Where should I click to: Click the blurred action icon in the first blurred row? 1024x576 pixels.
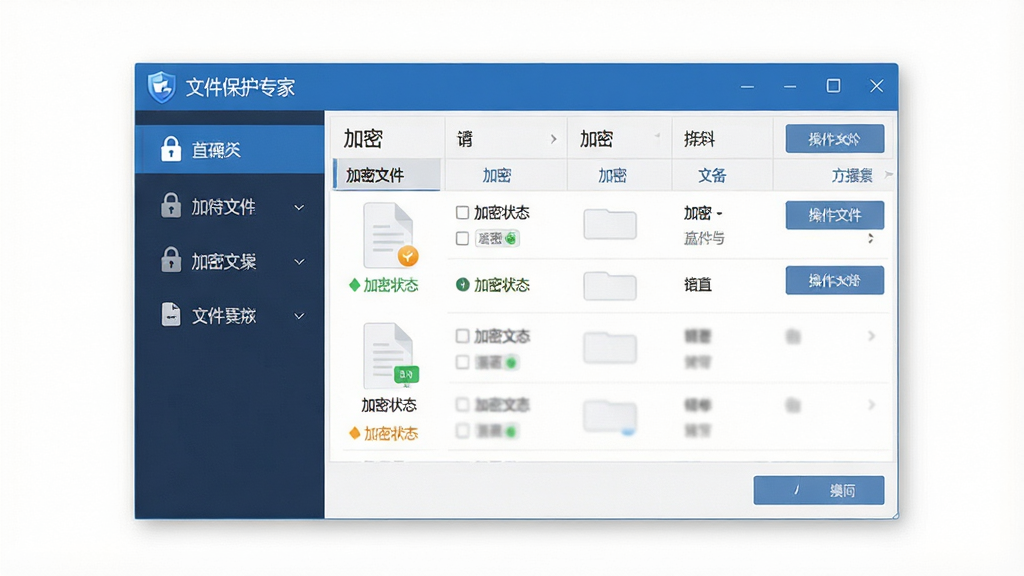793,336
